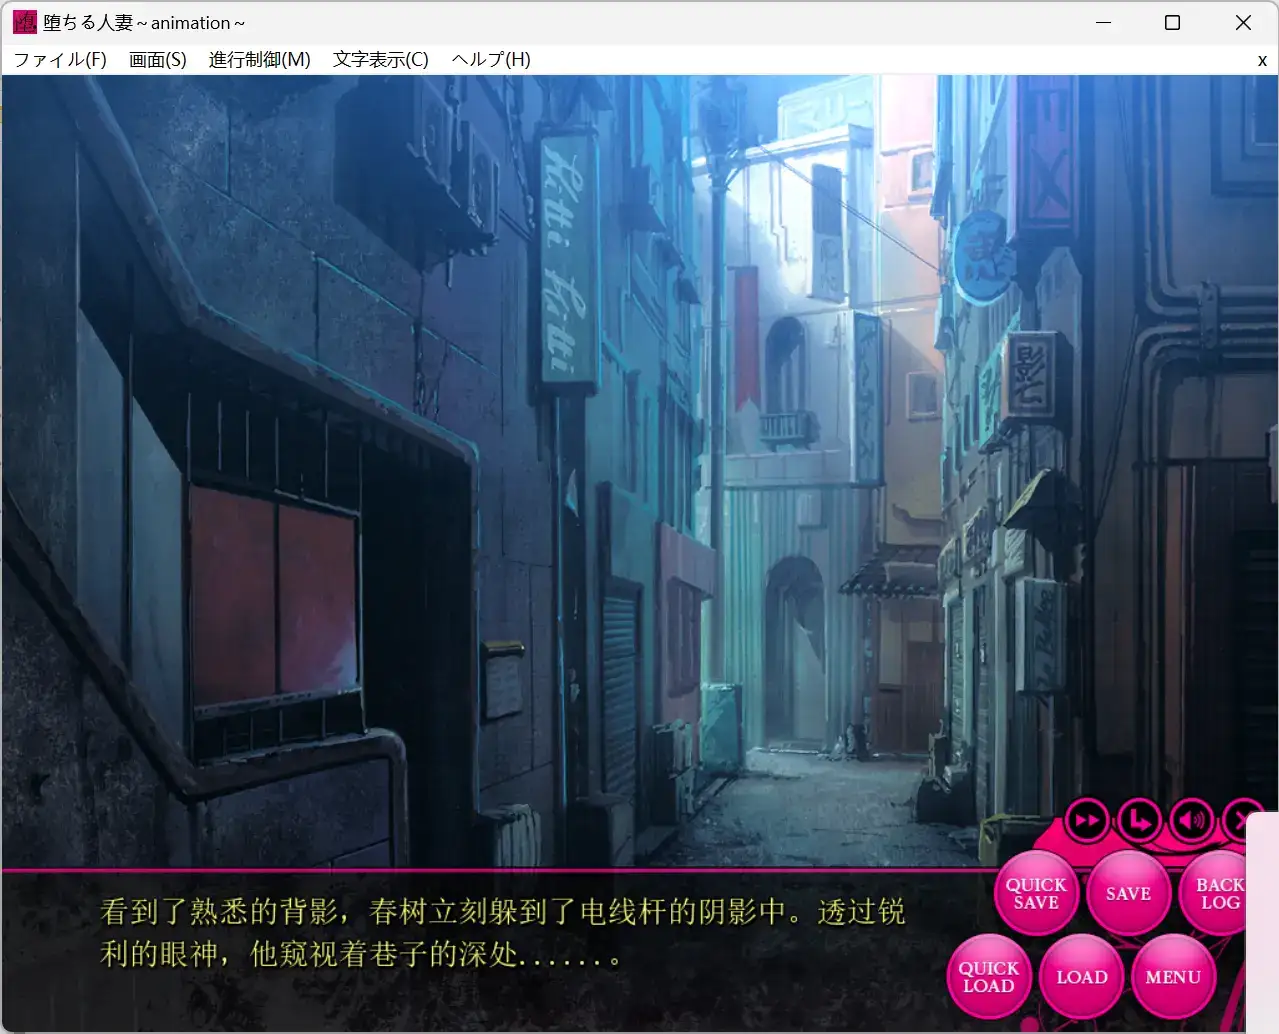Click the LOAD bubble button
The image size is (1279, 1034).
(1081, 977)
